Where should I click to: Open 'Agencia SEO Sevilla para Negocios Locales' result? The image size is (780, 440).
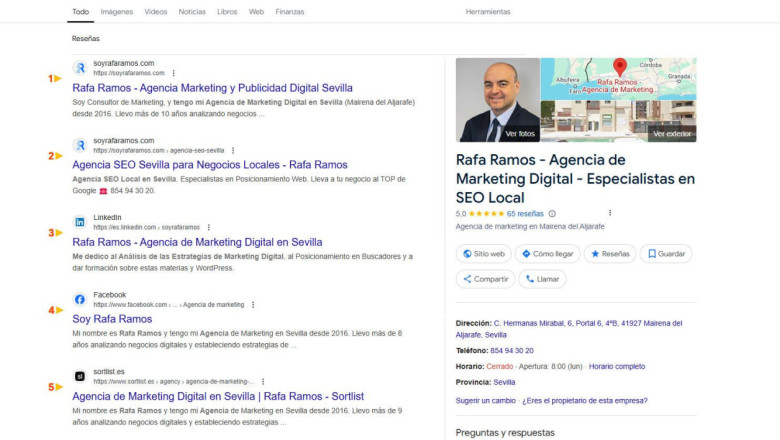210,165
